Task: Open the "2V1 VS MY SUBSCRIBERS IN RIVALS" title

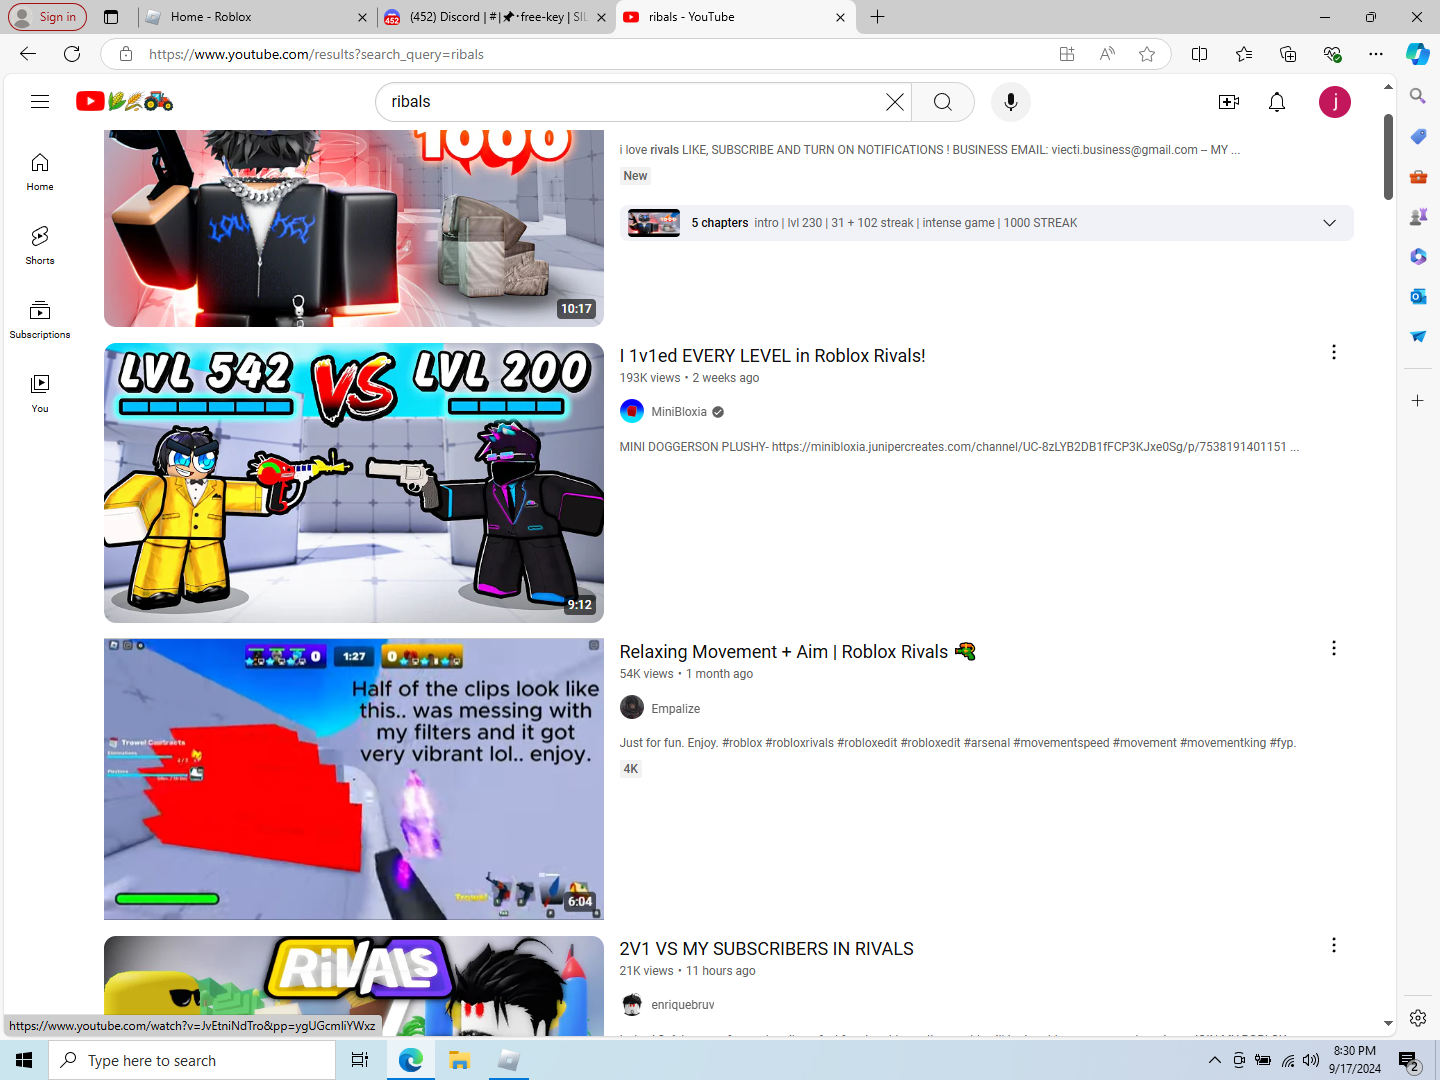Action: pos(766,948)
